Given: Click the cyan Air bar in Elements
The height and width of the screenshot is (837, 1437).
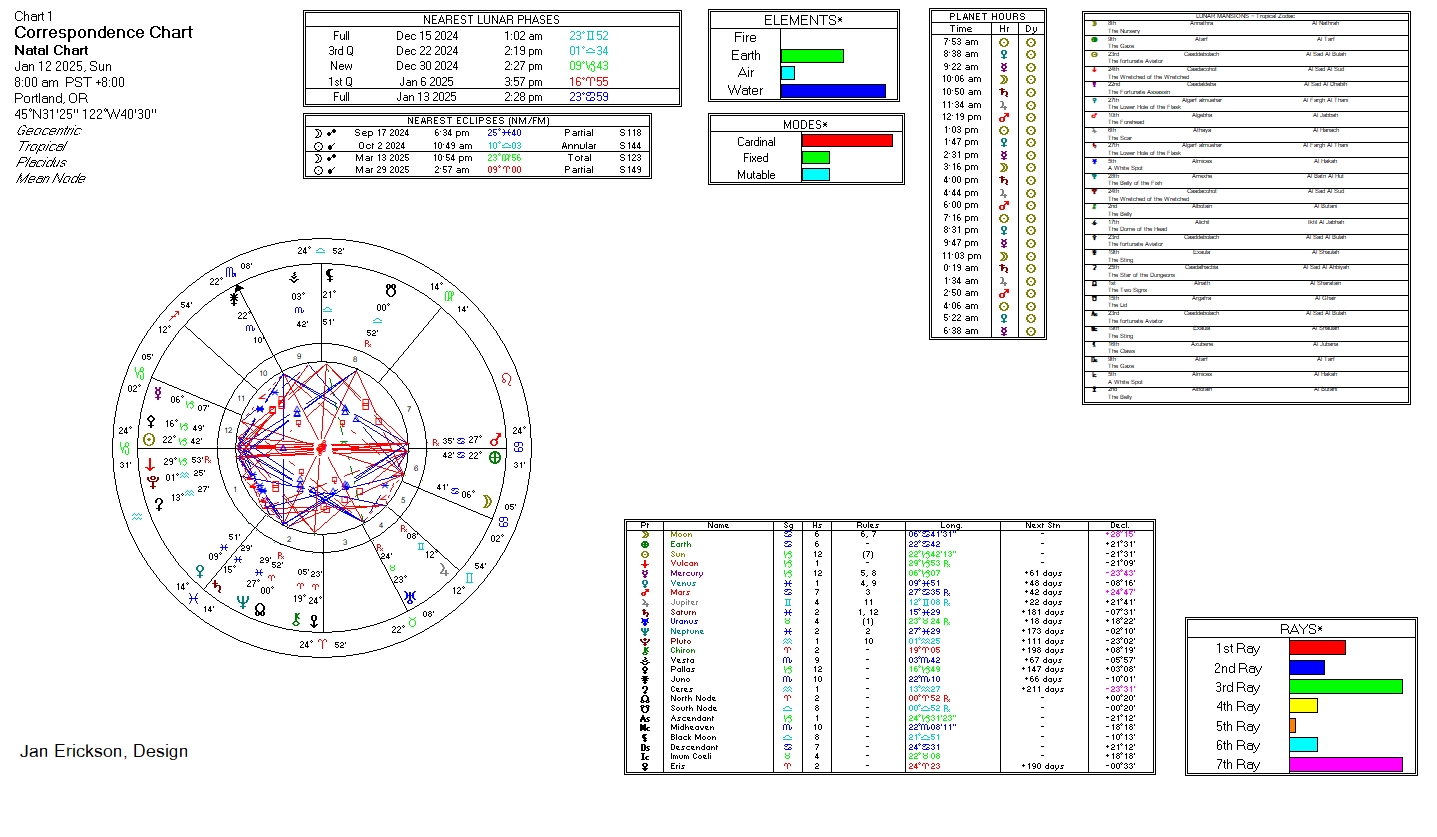Looking at the screenshot, I should (x=788, y=73).
